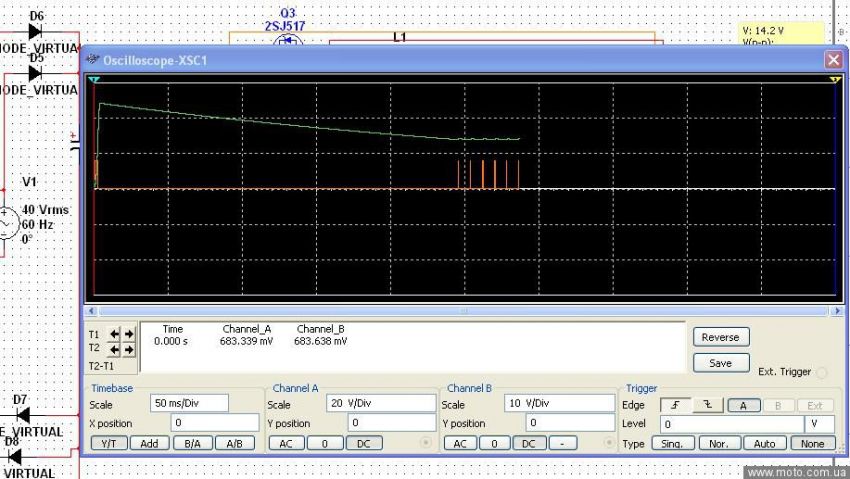Click the oscilloscope window title icon
850x479 pixels.
coord(93,59)
